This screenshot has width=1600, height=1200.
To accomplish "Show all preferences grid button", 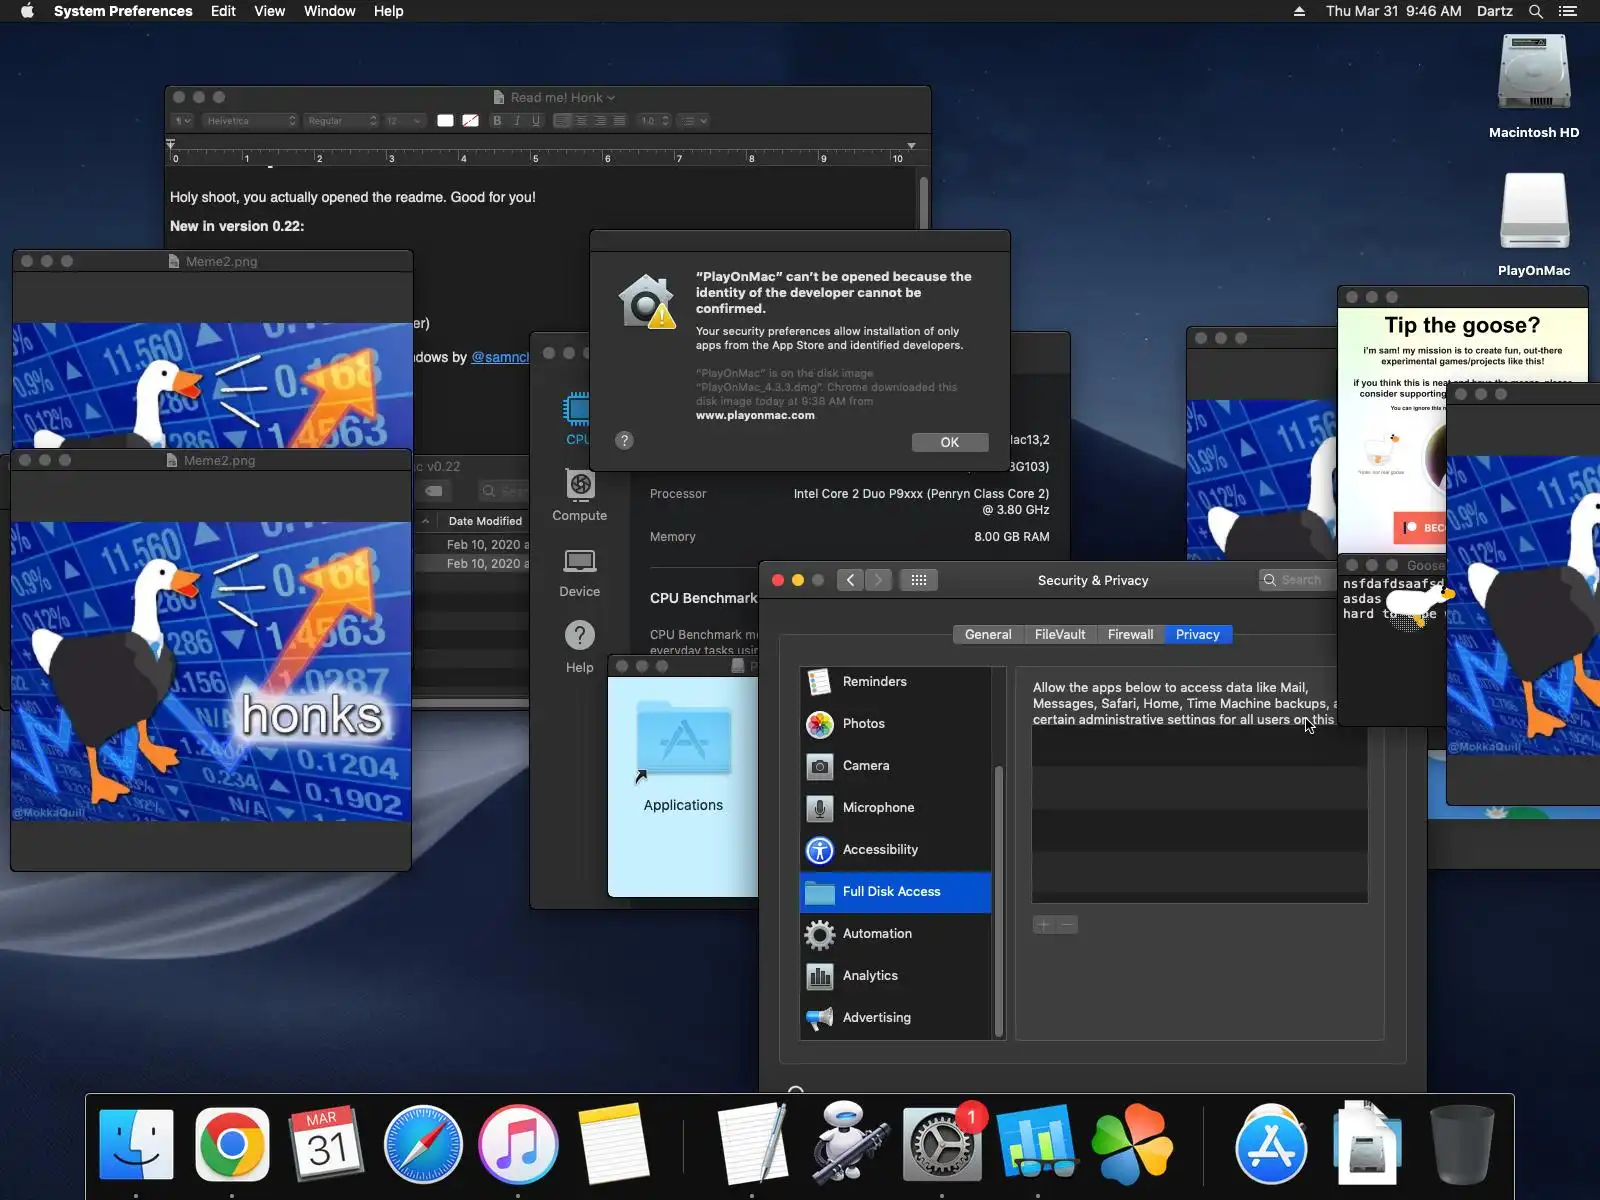I will tap(919, 580).
